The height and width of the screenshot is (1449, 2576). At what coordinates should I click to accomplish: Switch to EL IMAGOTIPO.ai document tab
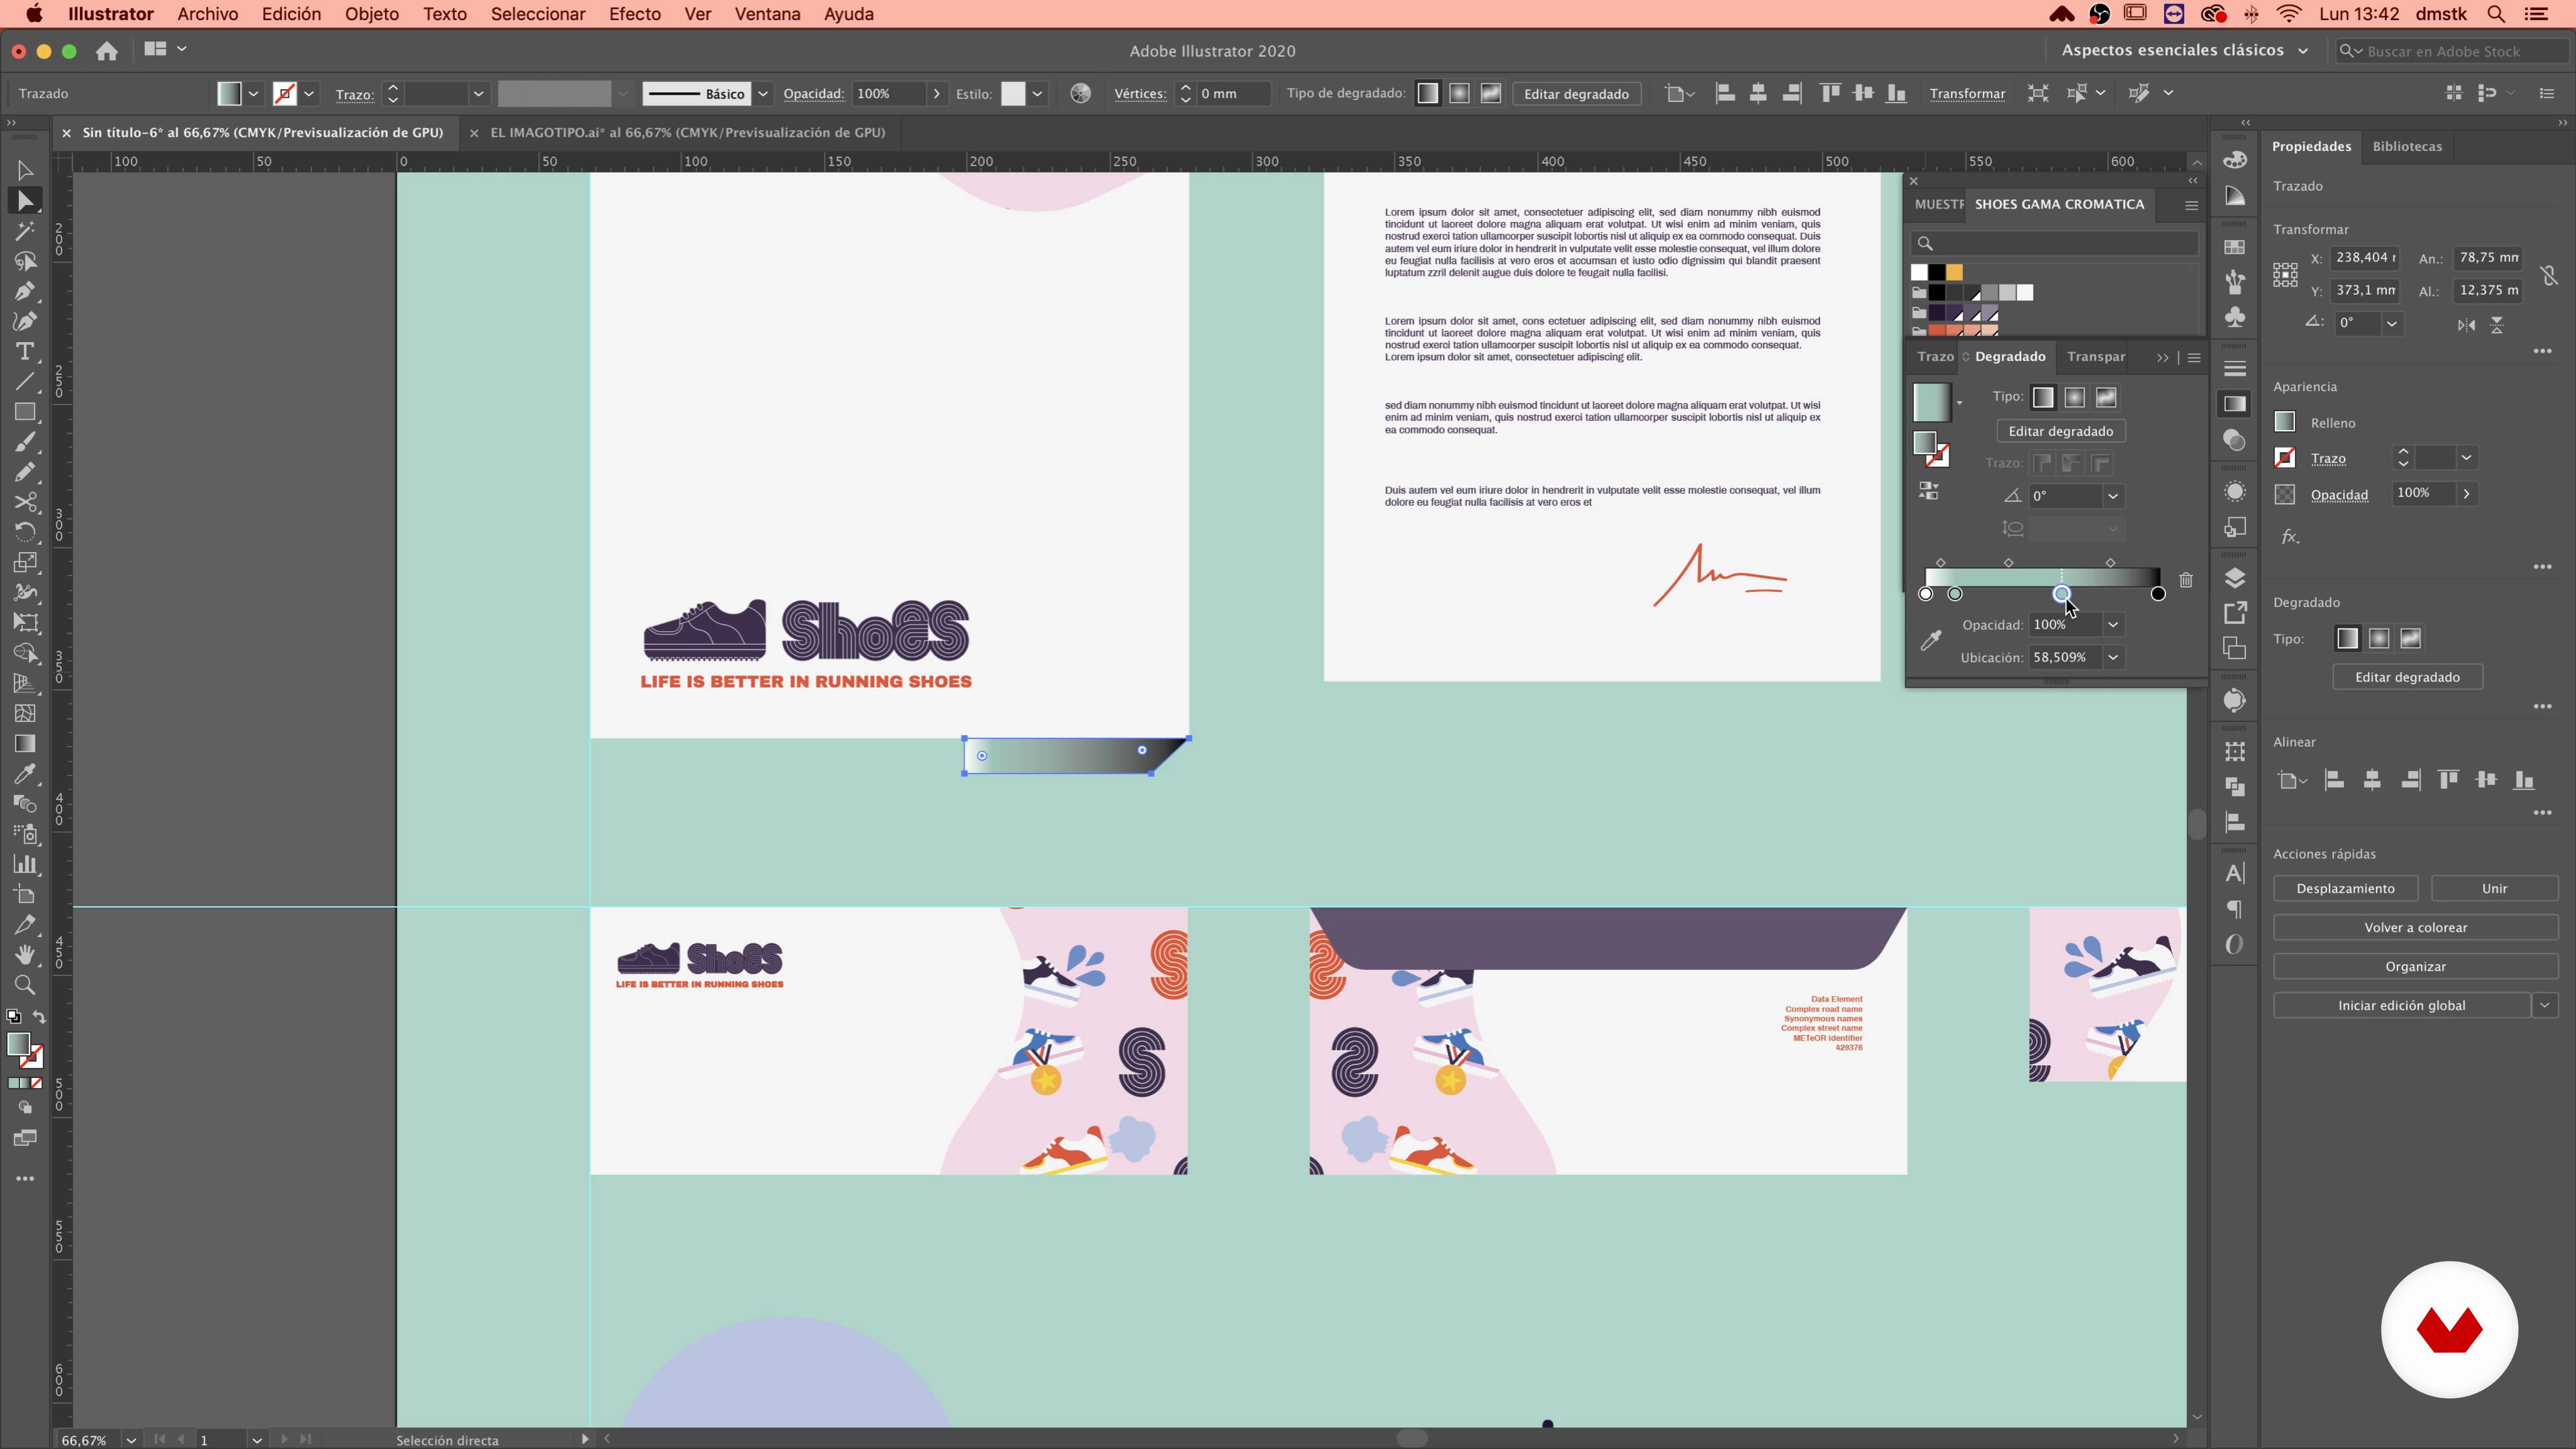[687, 132]
